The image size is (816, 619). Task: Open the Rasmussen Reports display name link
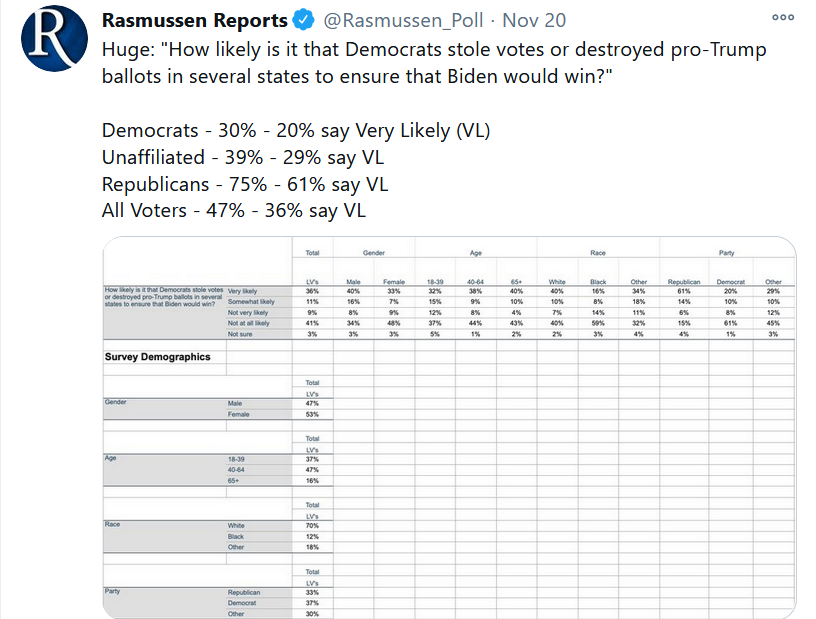(x=194, y=20)
